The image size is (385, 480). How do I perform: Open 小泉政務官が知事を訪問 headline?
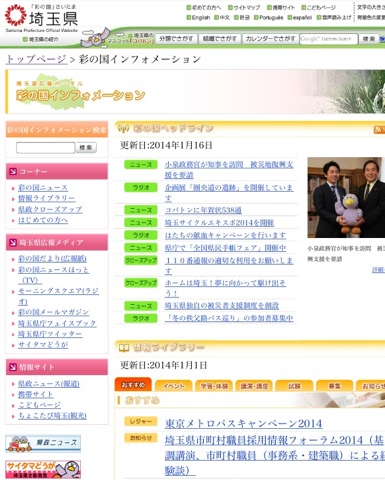229,170
